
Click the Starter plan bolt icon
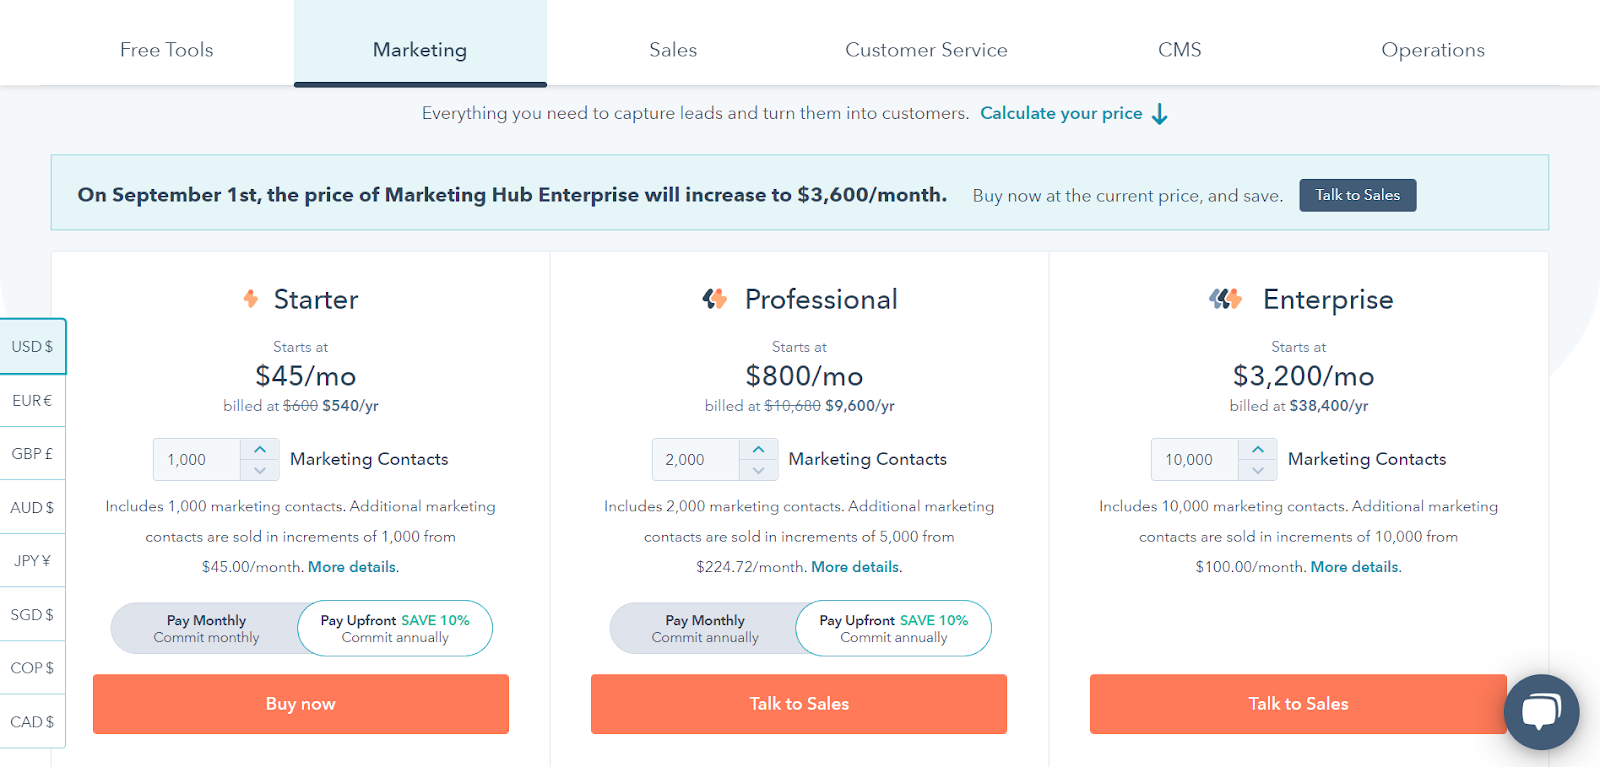251,298
